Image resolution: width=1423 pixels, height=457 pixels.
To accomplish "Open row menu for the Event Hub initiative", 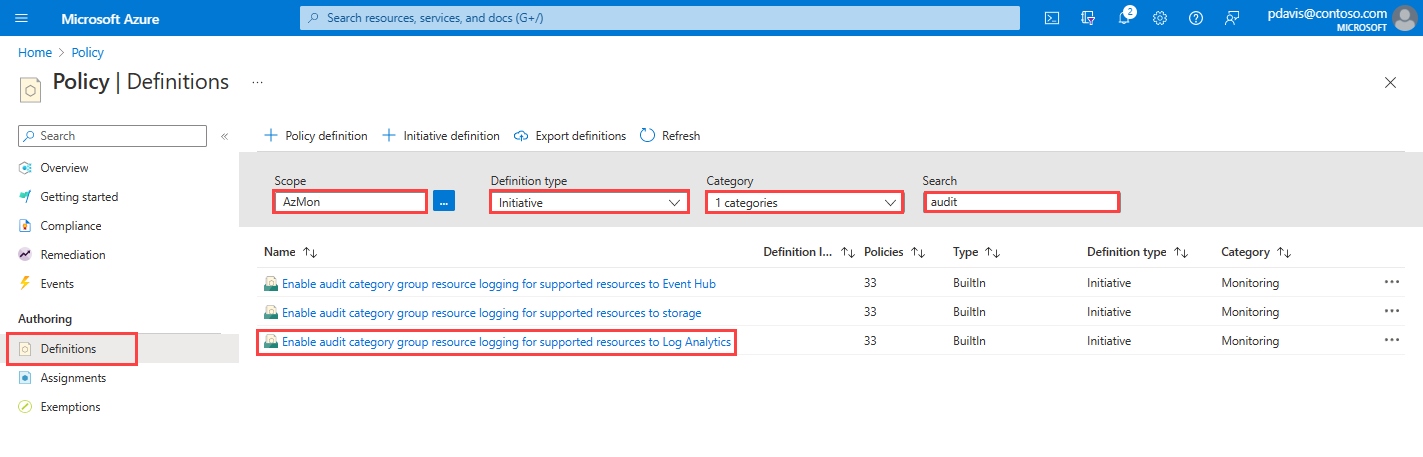I will coord(1392,283).
